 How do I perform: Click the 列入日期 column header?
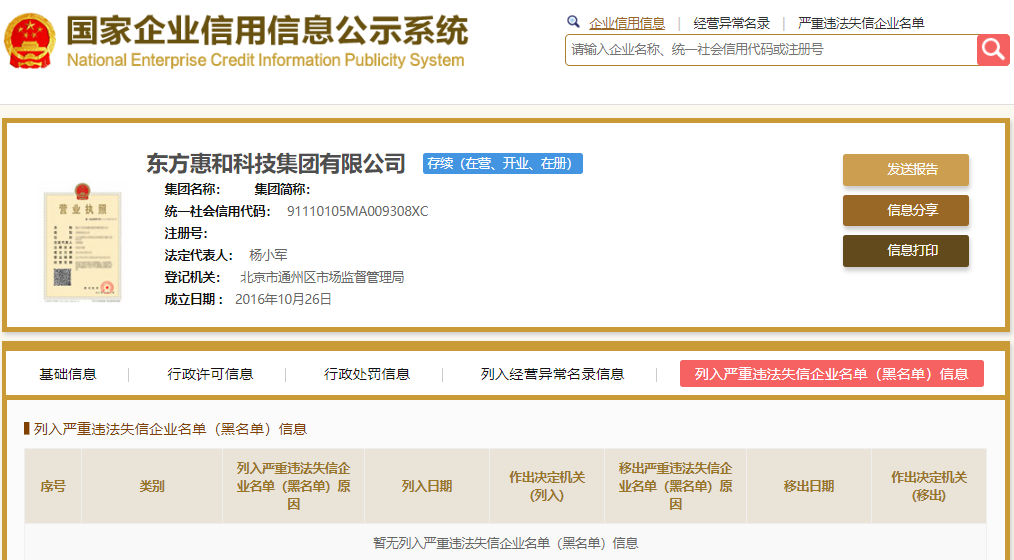tap(427, 486)
